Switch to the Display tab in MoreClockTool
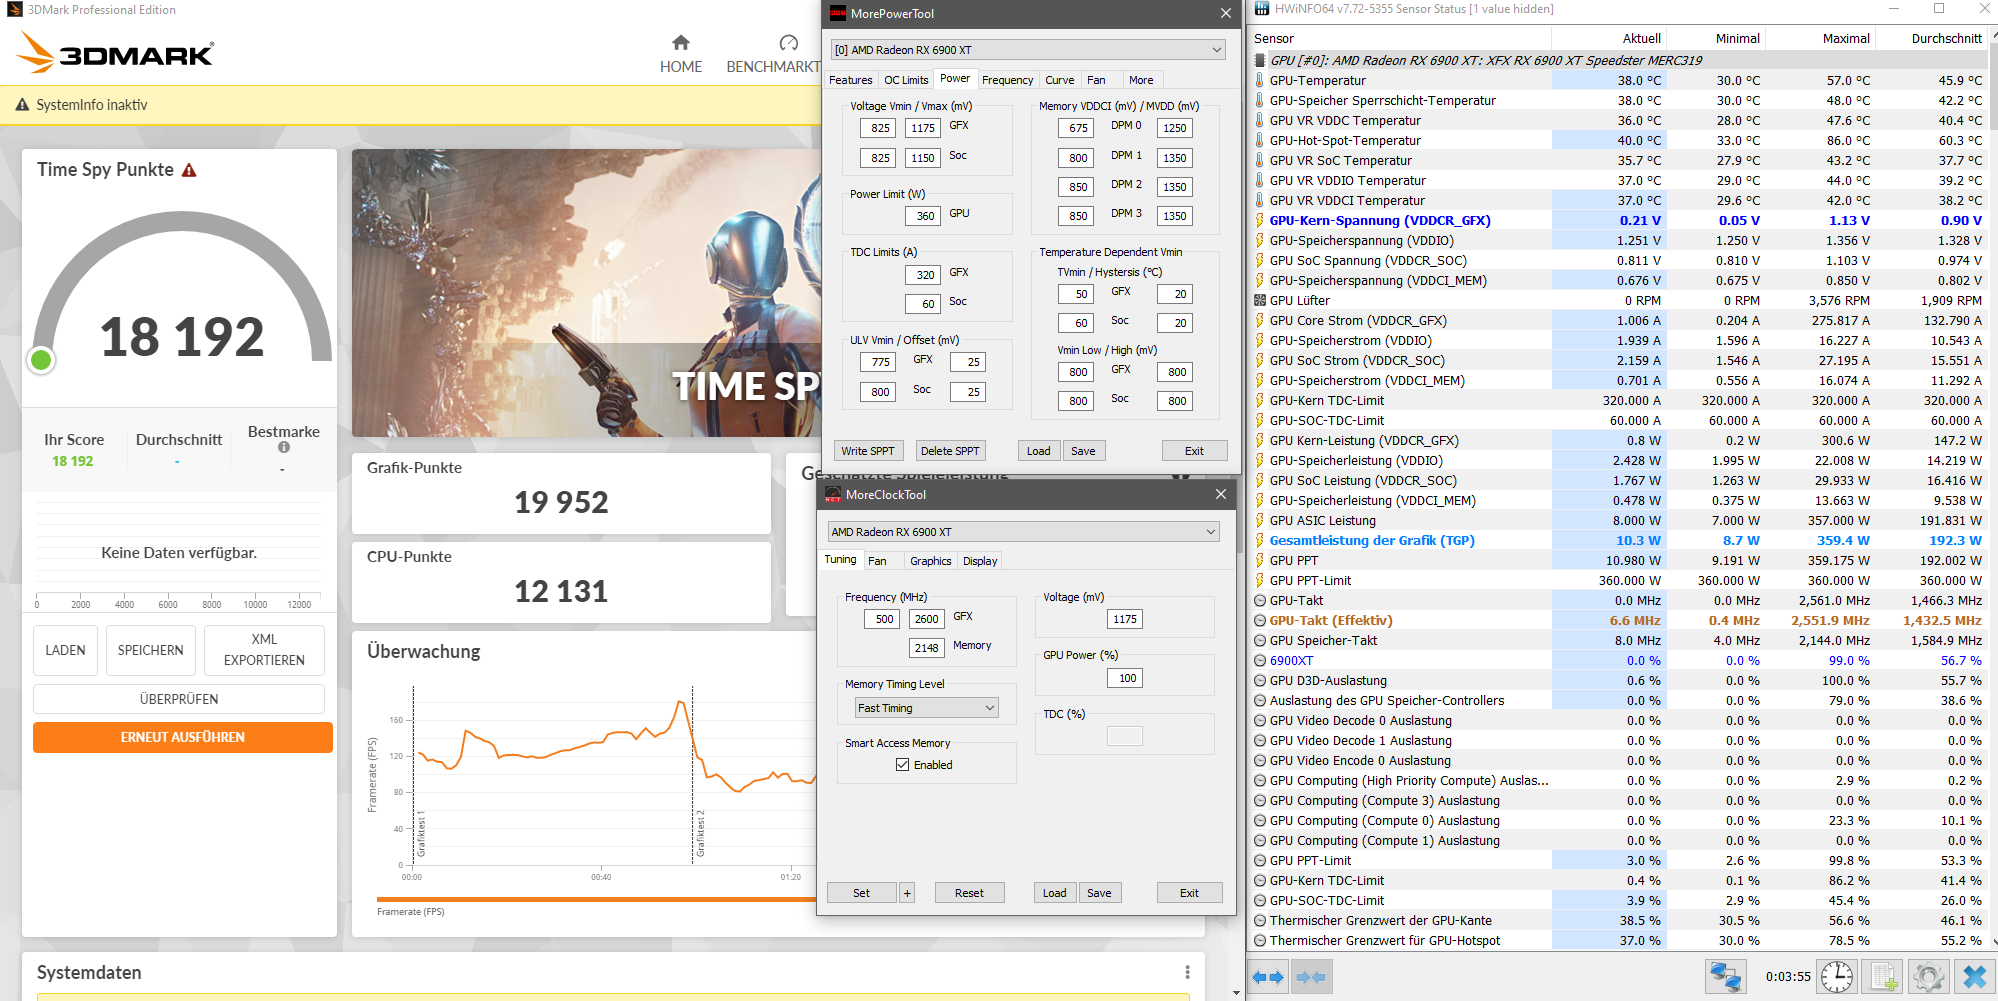Viewport: 1998px width, 1001px height. tap(980, 561)
